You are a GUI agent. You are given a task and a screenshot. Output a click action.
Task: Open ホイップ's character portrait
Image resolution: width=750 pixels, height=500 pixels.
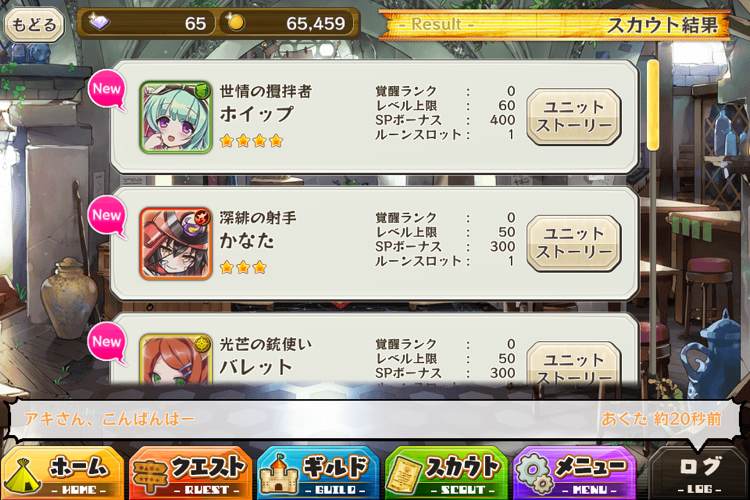176,117
